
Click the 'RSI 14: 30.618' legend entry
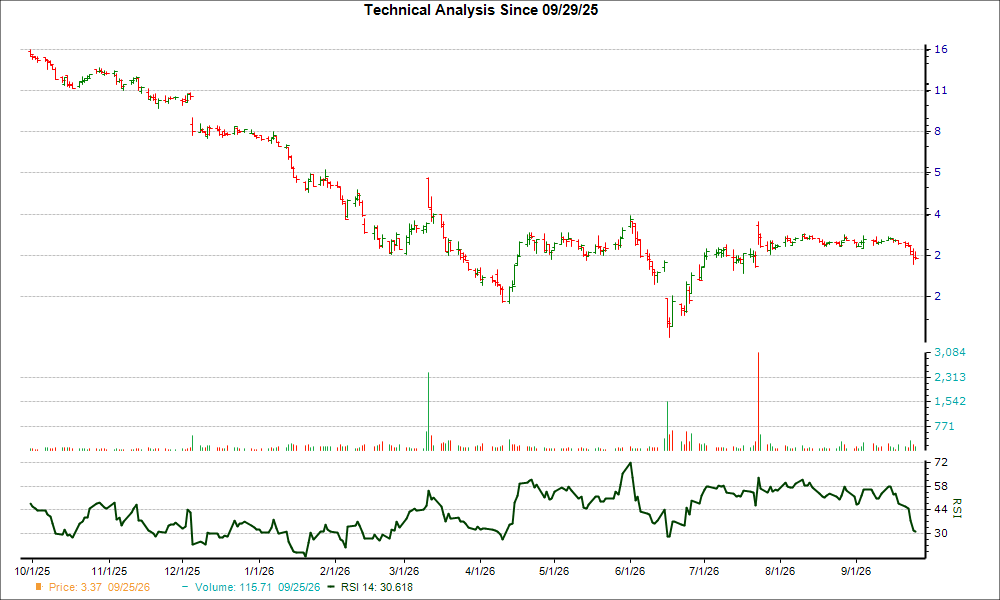(377, 587)
